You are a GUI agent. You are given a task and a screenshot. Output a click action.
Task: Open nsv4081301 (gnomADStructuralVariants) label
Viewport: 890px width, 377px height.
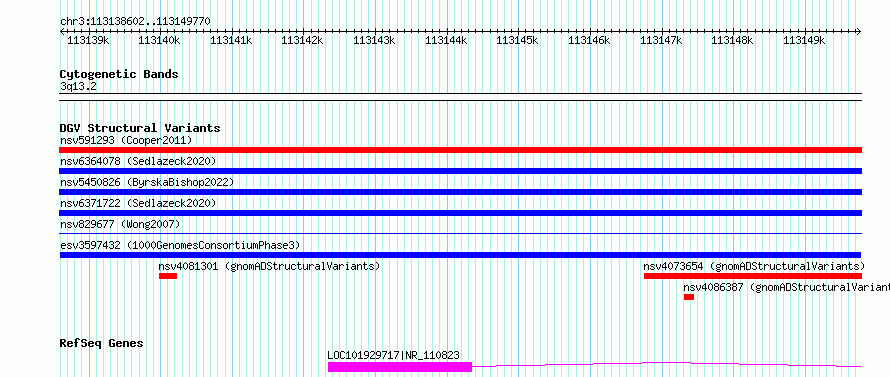[x=269, y=266]
